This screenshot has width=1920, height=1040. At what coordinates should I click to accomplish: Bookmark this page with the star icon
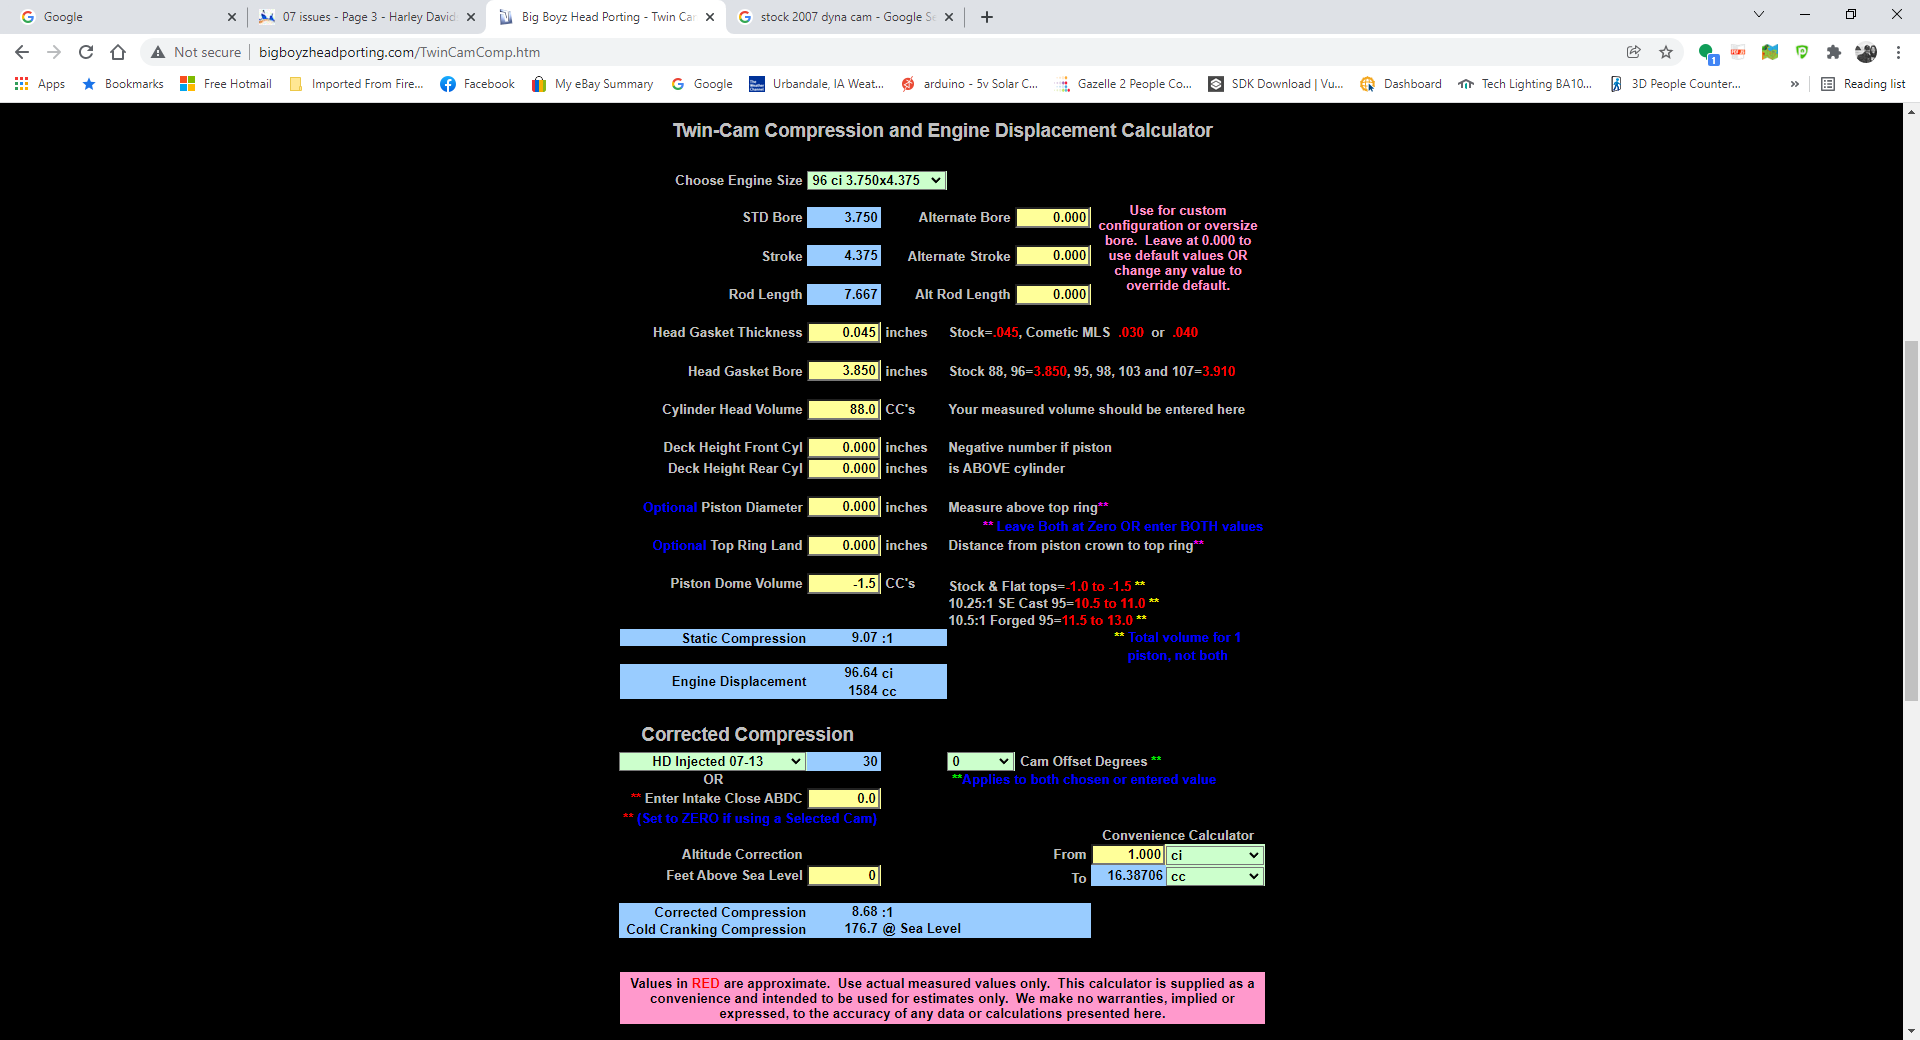[x=1666, y=52]
